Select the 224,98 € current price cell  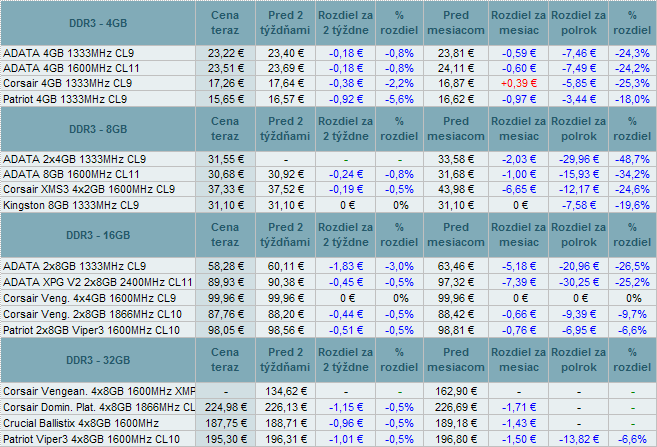coord(225,407)
